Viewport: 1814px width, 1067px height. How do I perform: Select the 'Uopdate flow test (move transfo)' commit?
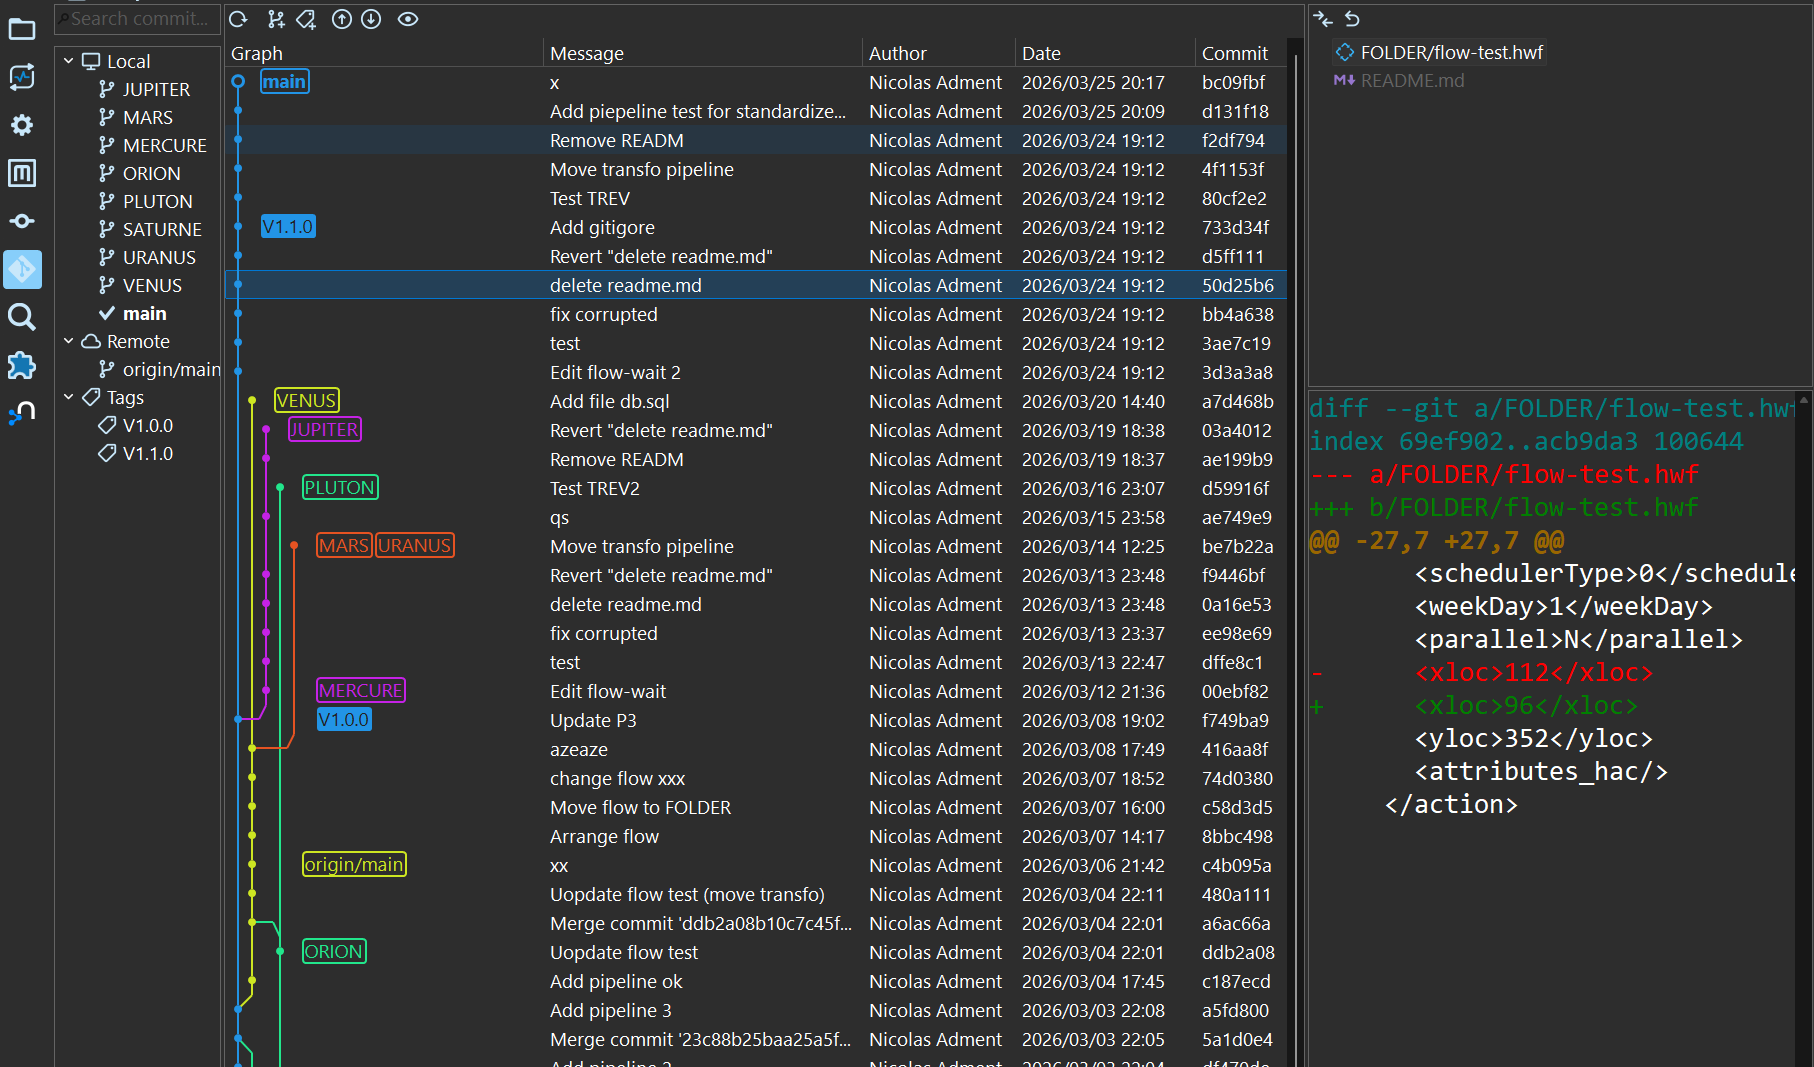[x=756, y=894]
